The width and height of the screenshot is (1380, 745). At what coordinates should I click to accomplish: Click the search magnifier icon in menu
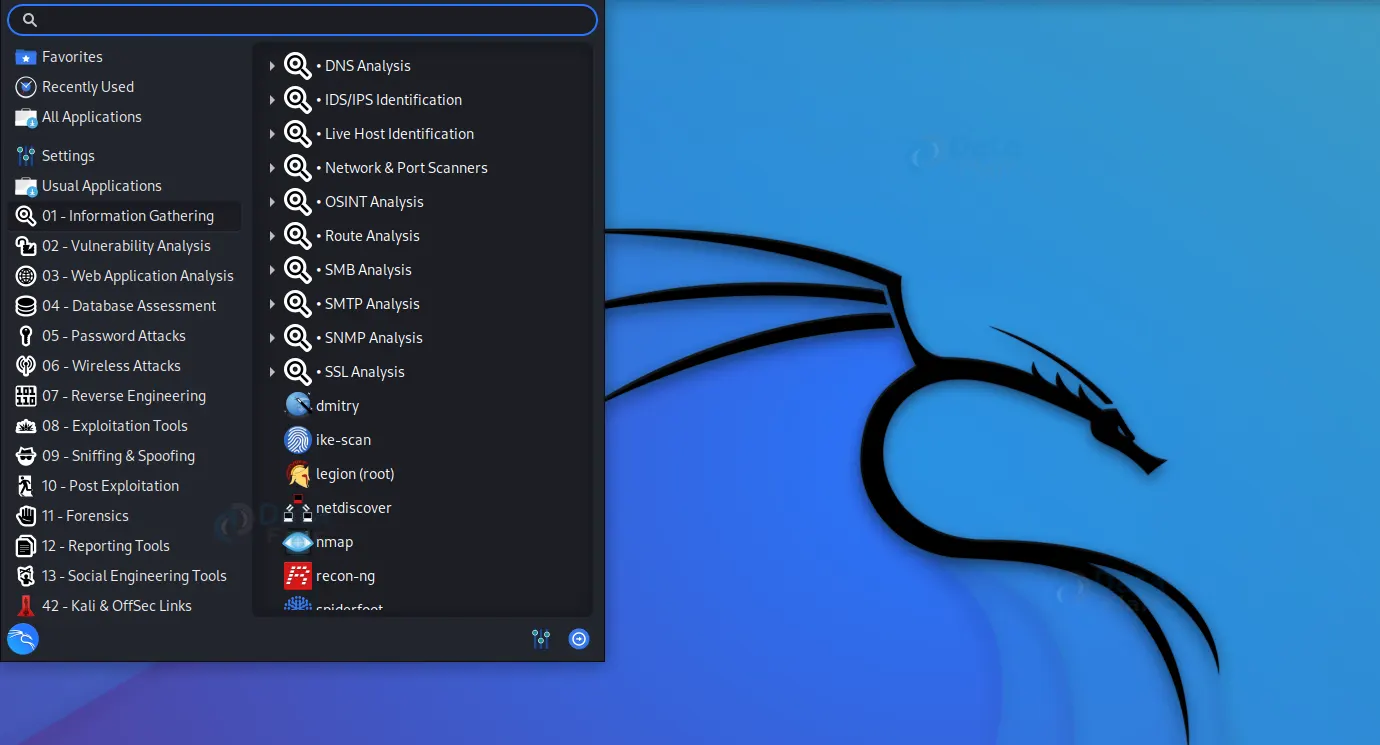click(x=30, y=20)
